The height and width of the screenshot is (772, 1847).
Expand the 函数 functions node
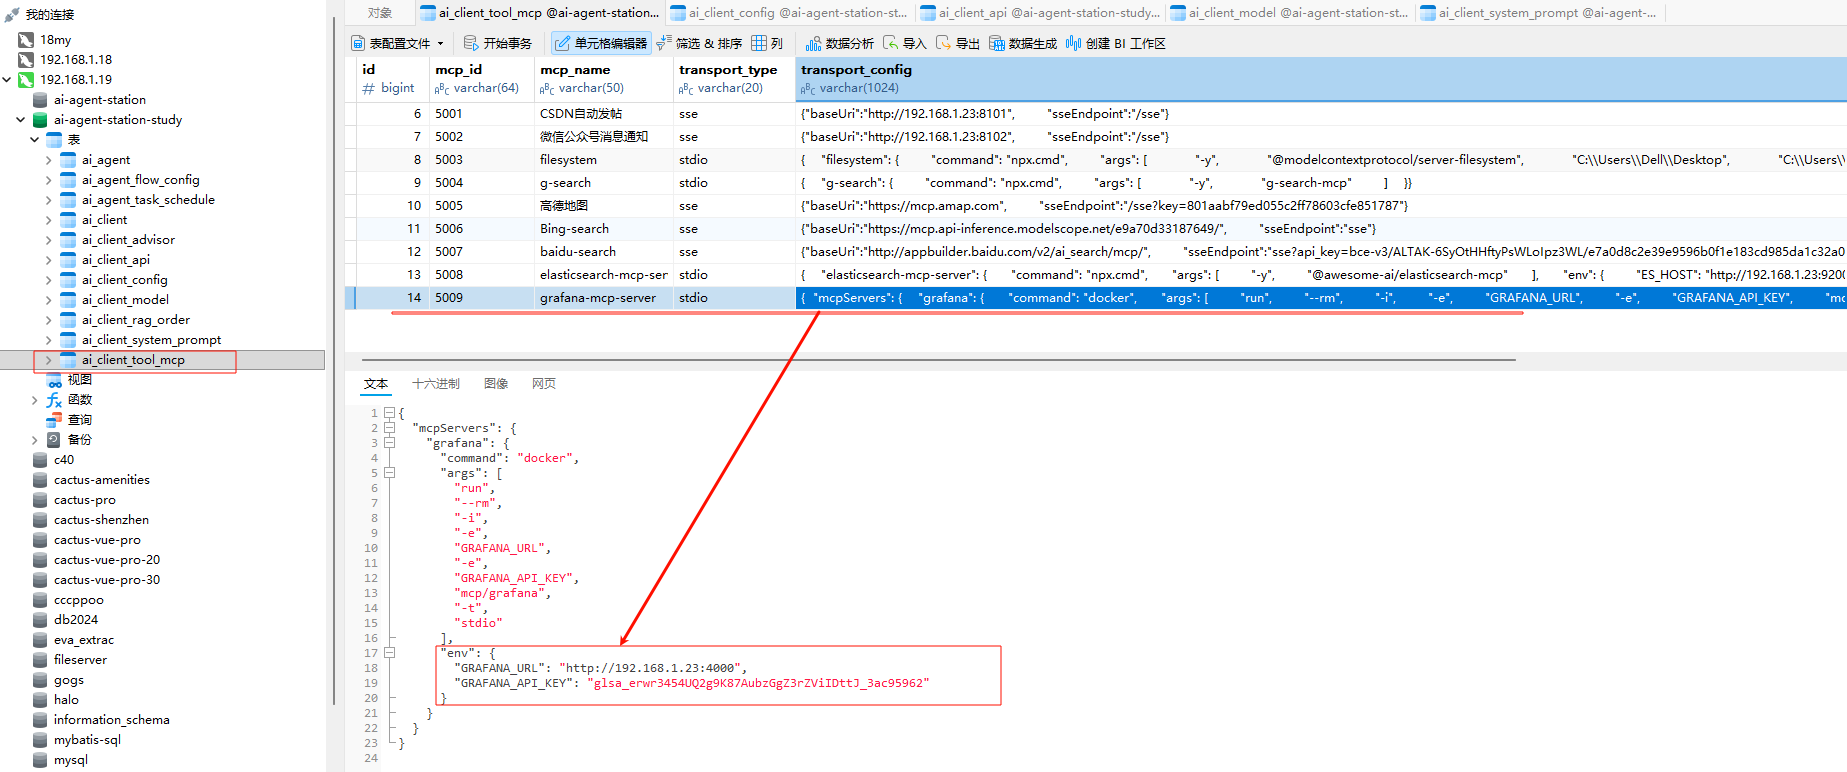[35, 400]
